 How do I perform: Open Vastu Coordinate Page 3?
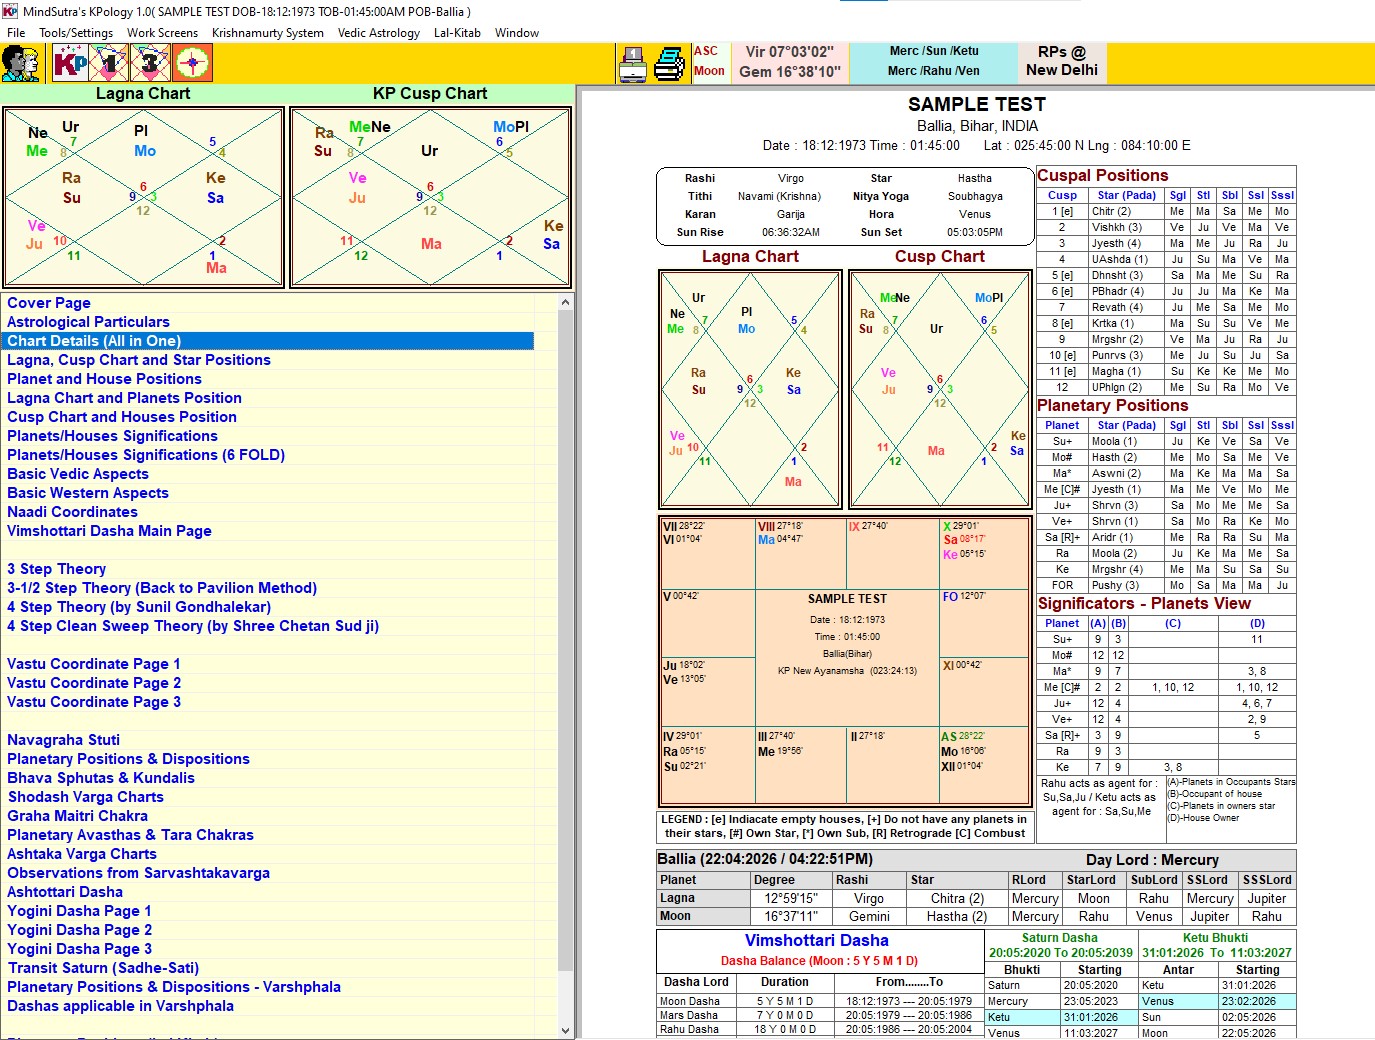[x=94, y=702]
